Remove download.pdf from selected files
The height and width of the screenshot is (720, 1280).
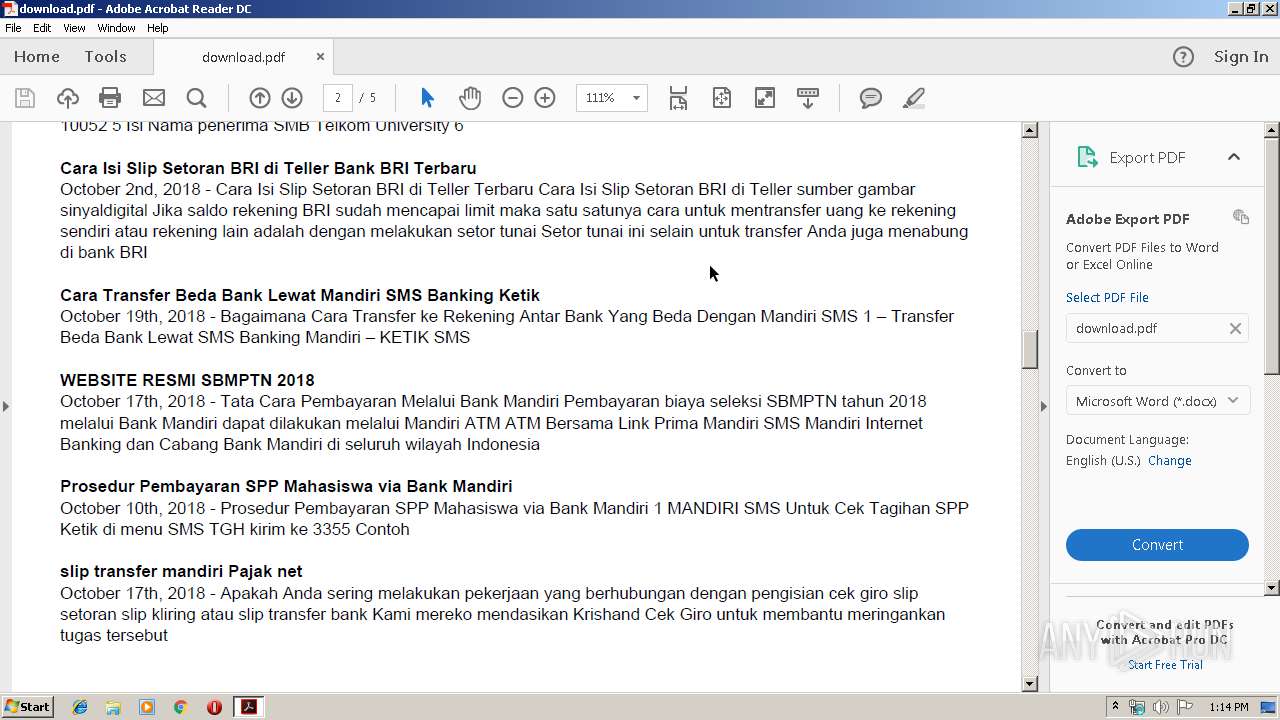[x=1235, y=328]
